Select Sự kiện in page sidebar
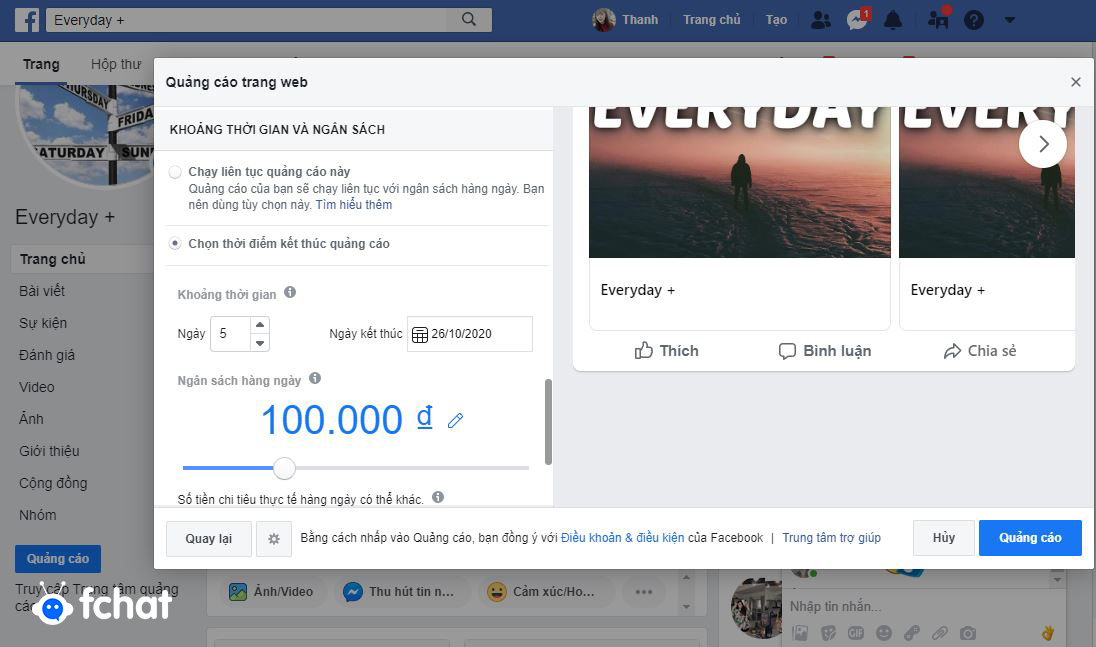The height and width of the screenshot is (647, 1096). pyautogui.click(x=43, y=323)
